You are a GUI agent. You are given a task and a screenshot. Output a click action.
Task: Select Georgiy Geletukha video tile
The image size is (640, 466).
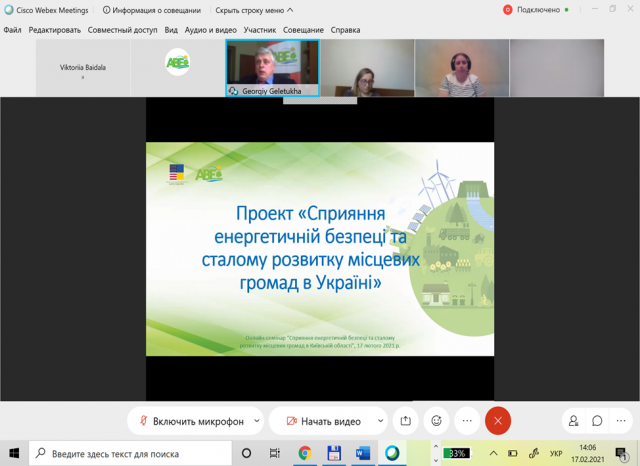pos(273,68)
